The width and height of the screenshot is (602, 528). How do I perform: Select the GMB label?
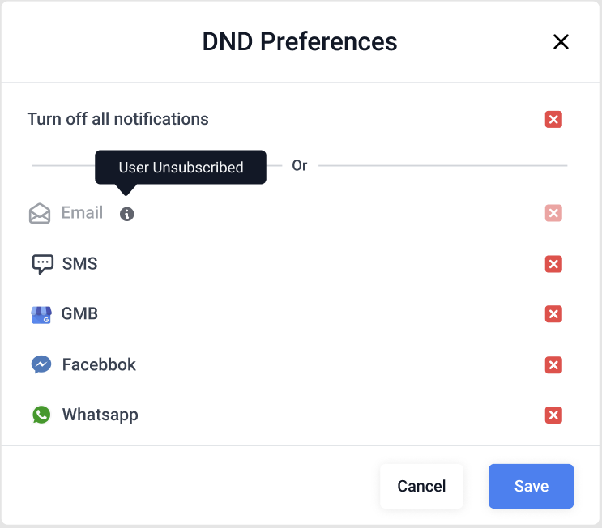[79, 314]
